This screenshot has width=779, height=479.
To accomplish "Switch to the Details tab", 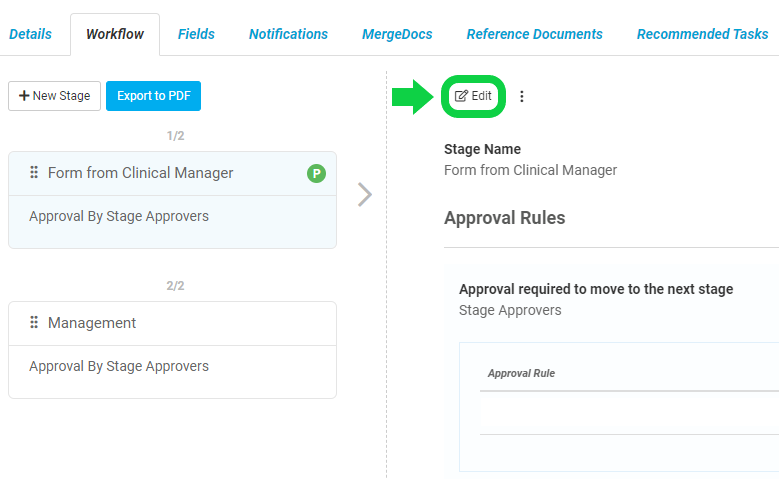I will pyautogui.click(x=30, y=34).
